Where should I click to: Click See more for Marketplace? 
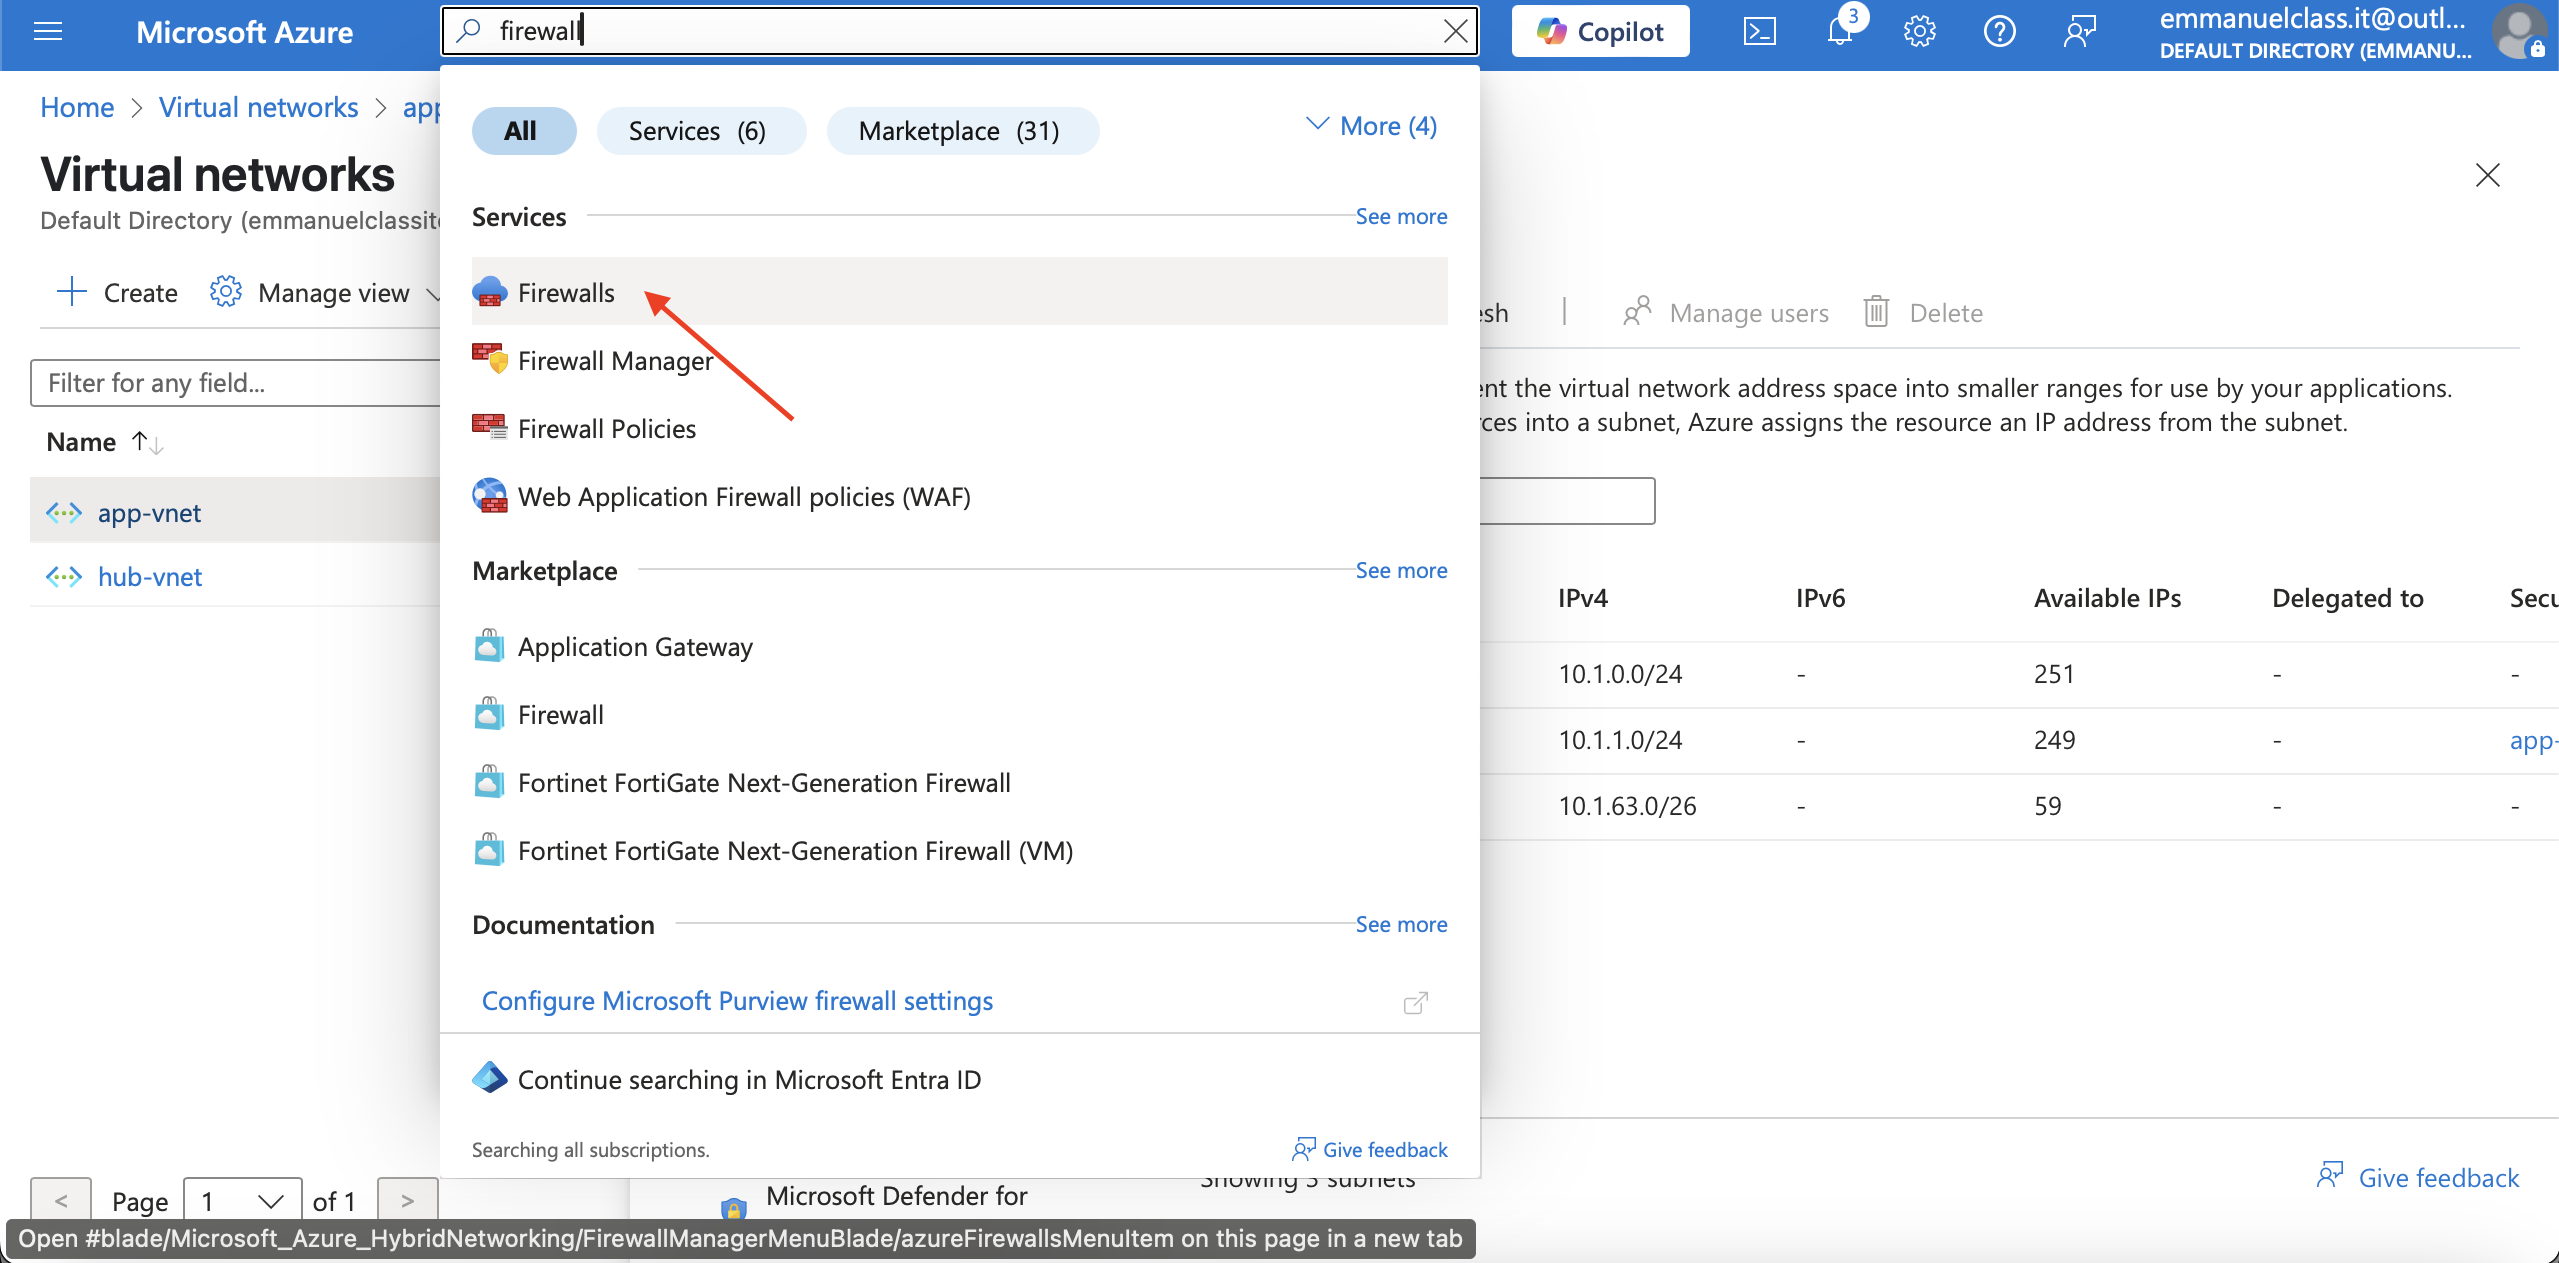1401,570
